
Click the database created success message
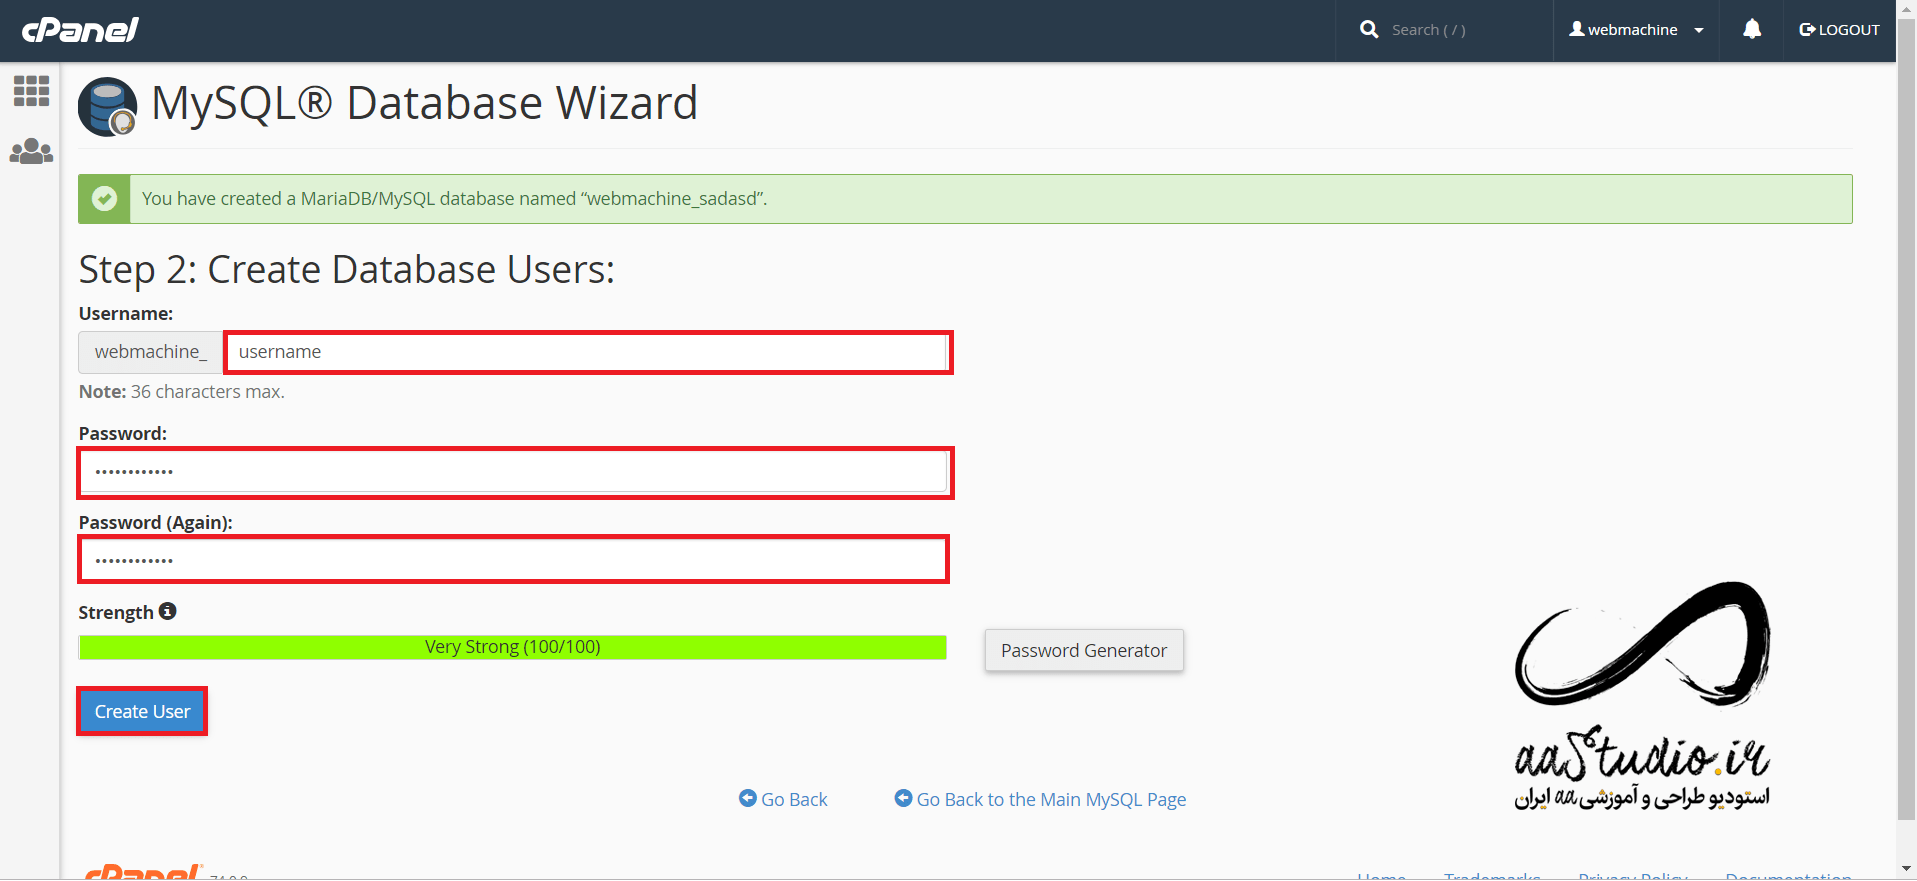click(455, 199)
